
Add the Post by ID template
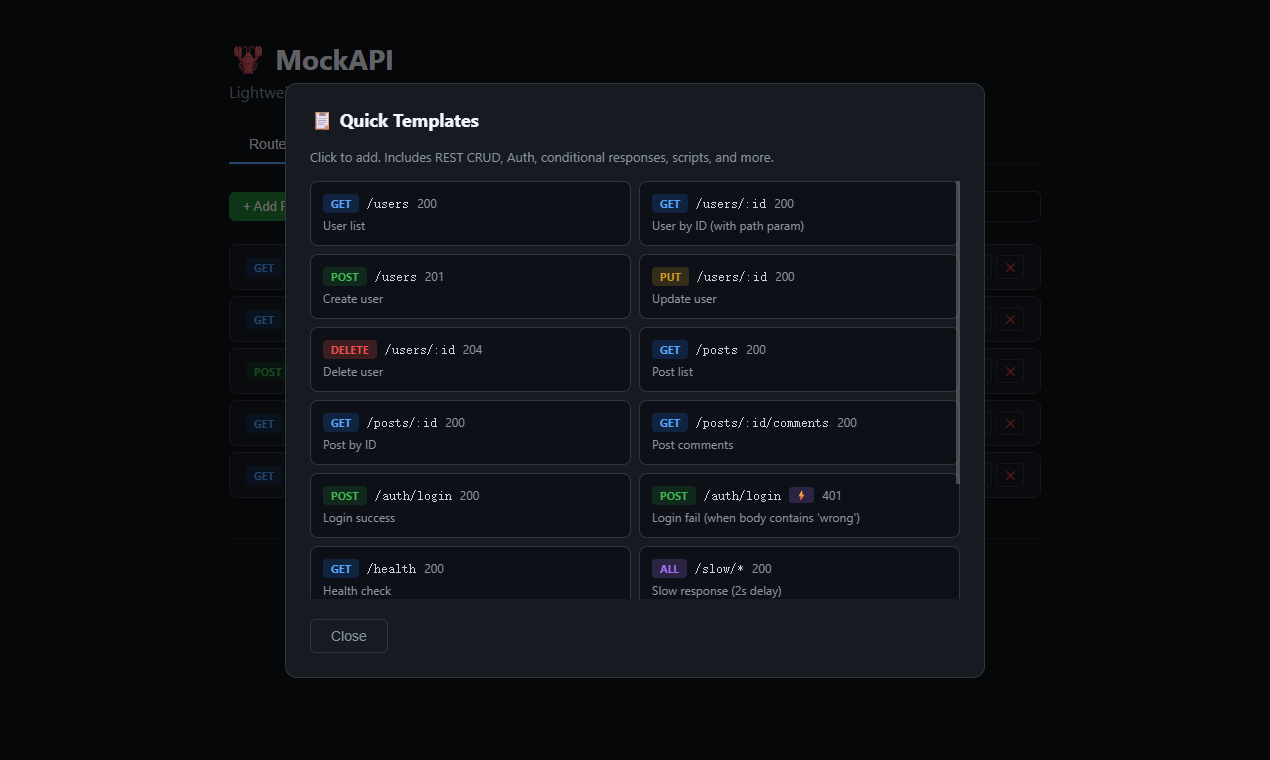pyautogui.click(x=470, y=432)
